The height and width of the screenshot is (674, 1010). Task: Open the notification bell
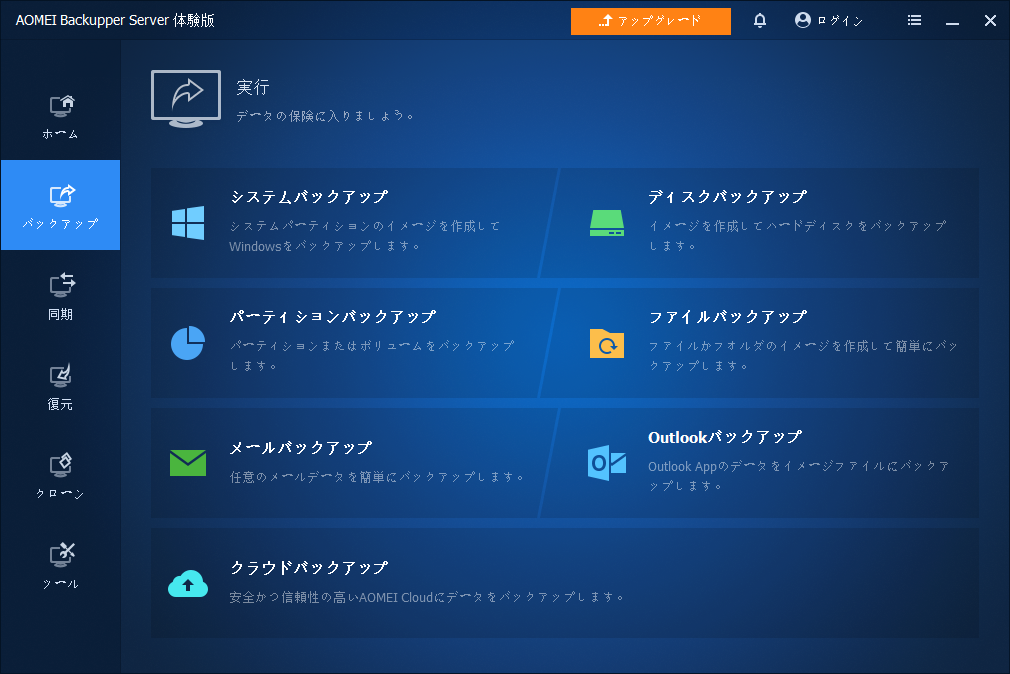[x=760, y=21]
